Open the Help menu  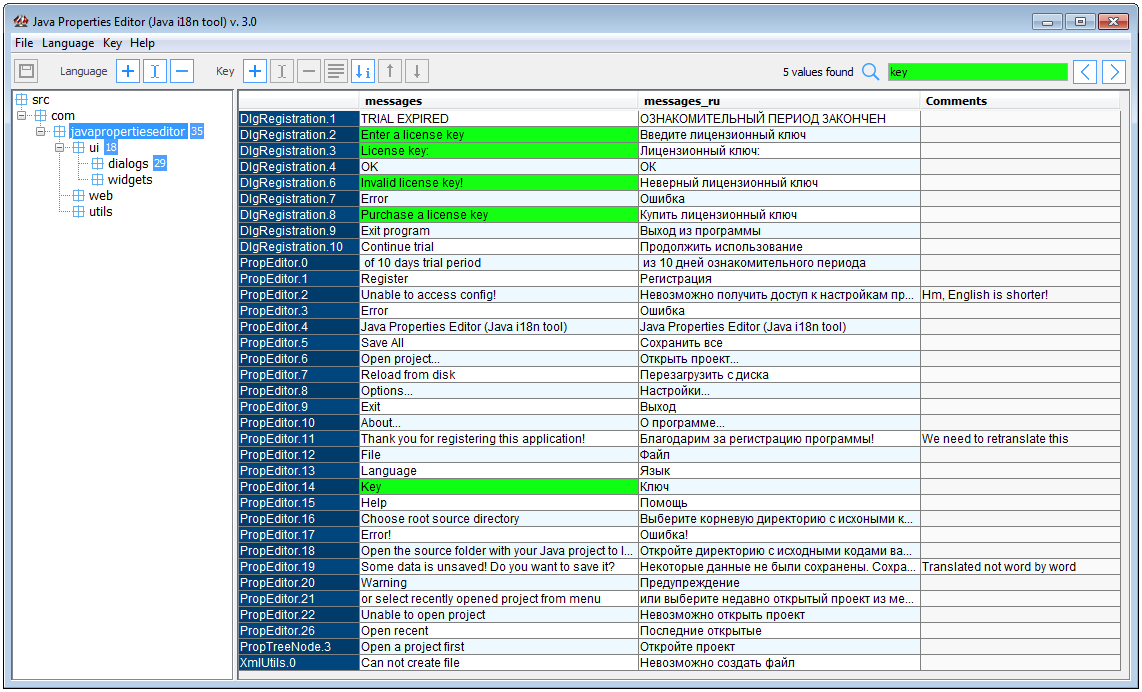143,43
